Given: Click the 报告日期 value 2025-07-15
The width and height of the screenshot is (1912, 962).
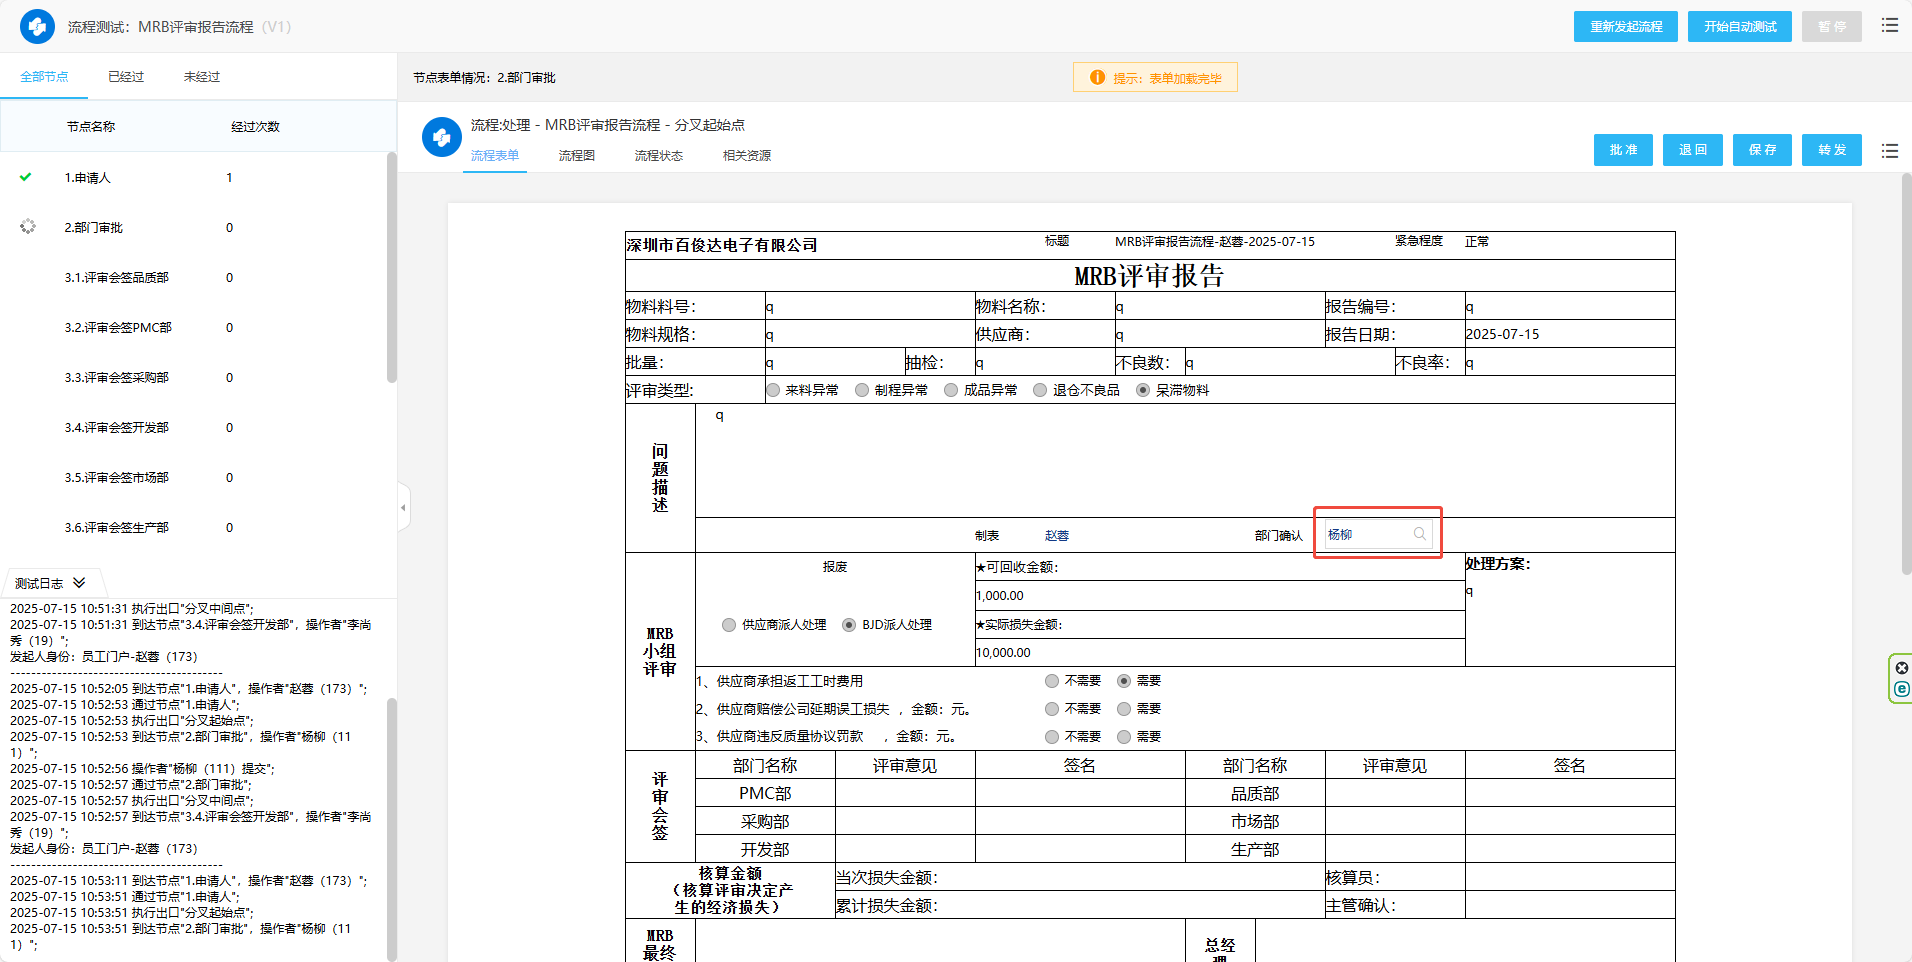Looking at the screenshot, I should [x=1502, y=334].
